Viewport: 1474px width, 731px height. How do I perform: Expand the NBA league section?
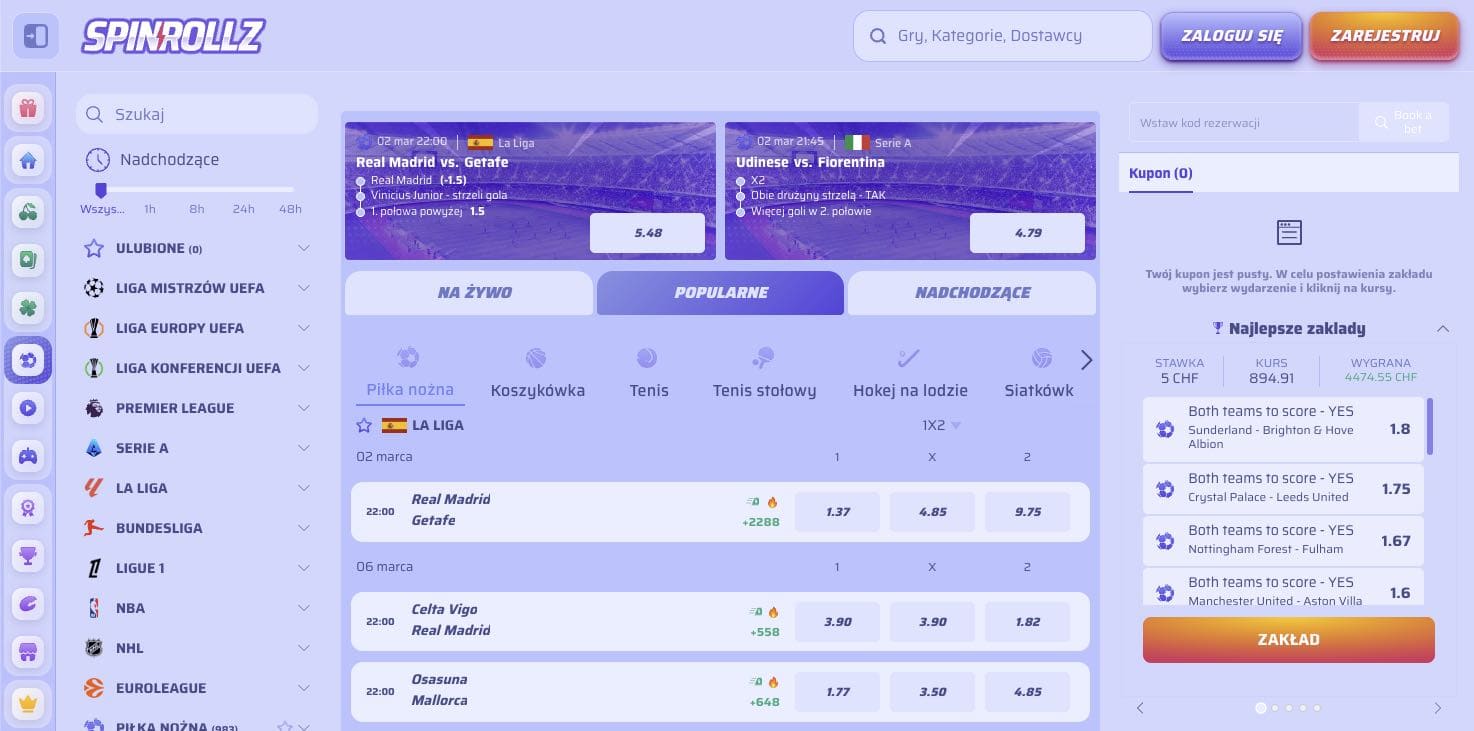tap(304, 608)
